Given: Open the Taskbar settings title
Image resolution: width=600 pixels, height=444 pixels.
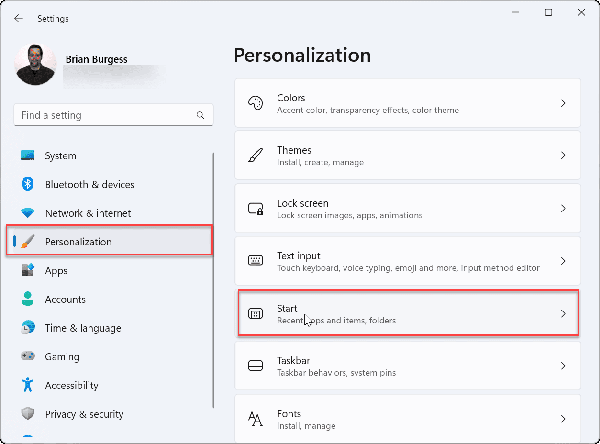Looking at the screenshot, I should (293, 361).
